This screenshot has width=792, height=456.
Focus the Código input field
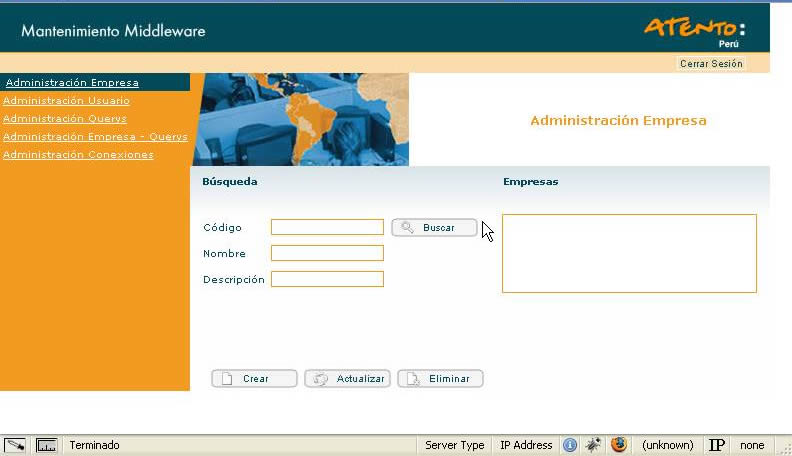click(x=327, y=227)
